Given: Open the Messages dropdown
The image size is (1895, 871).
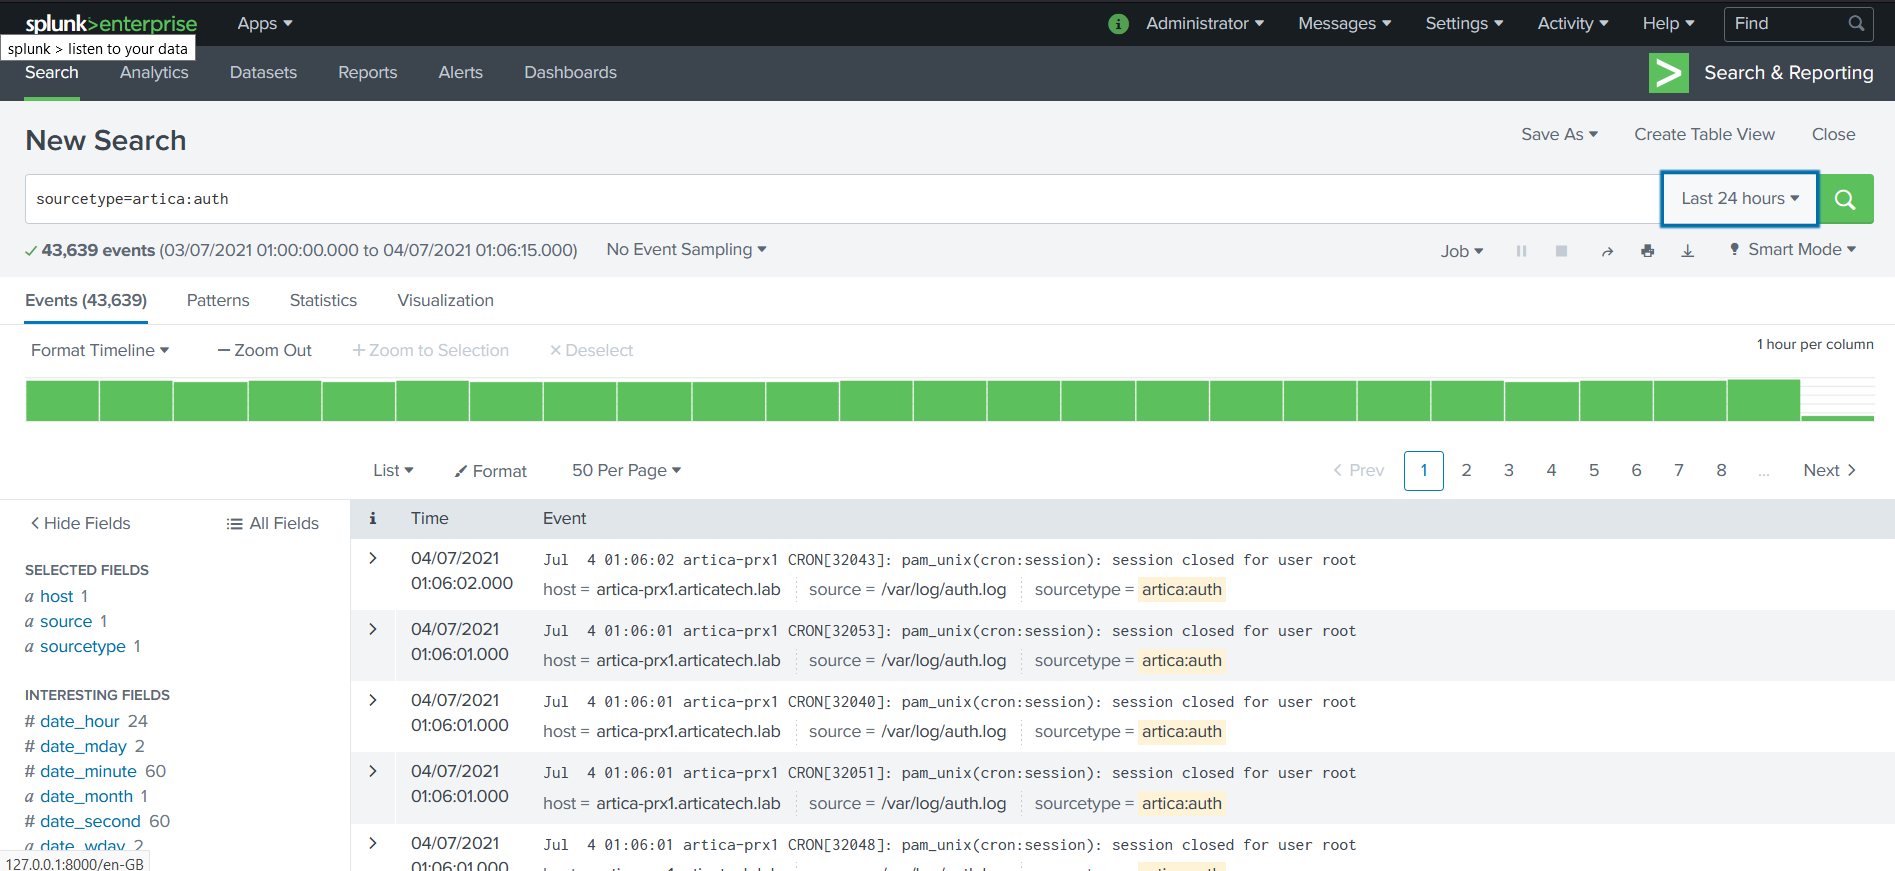Looking at the screenshot, I should pyautogui.click(x=1345, y=23).
